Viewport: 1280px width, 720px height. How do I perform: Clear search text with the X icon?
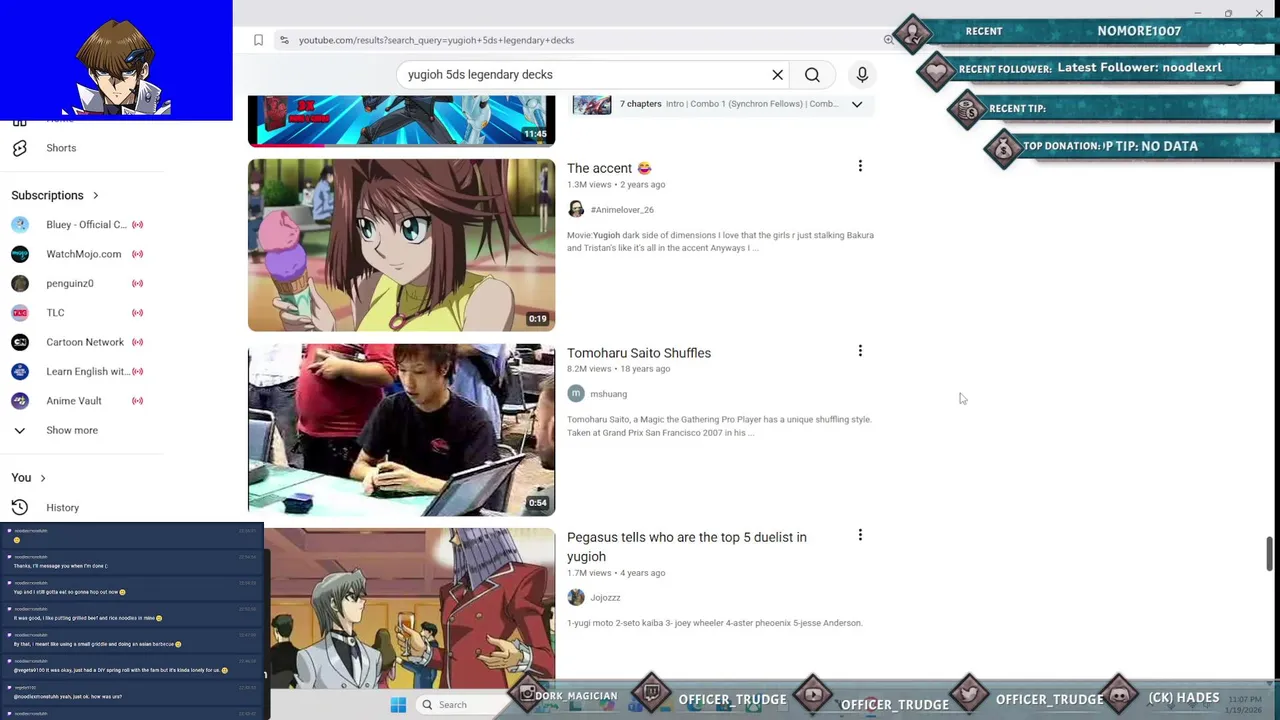[x=777, y=75]
